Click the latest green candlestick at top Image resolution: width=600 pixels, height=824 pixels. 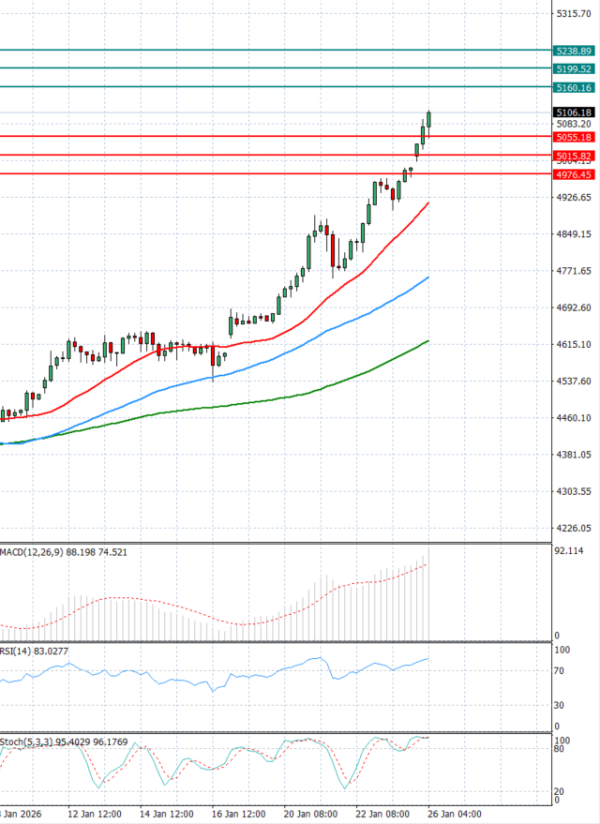429,119
